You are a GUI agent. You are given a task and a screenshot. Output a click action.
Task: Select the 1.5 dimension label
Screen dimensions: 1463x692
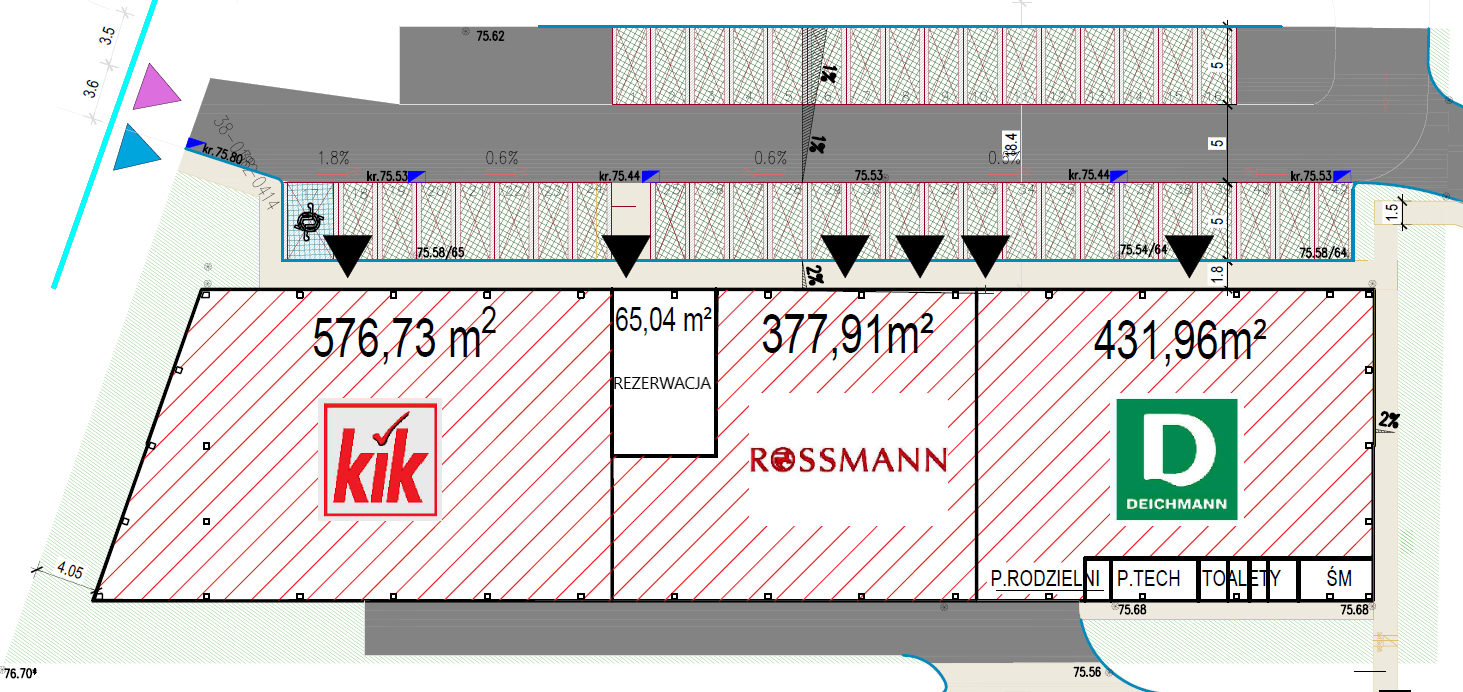(1391, 212)
